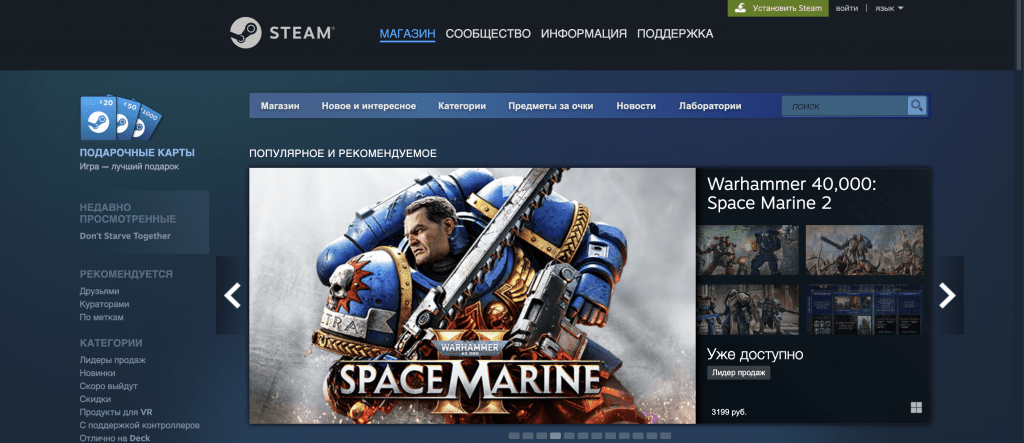Open Скидки category link
This screenshot has width=1024, height=443.
[x=95, y=399]
